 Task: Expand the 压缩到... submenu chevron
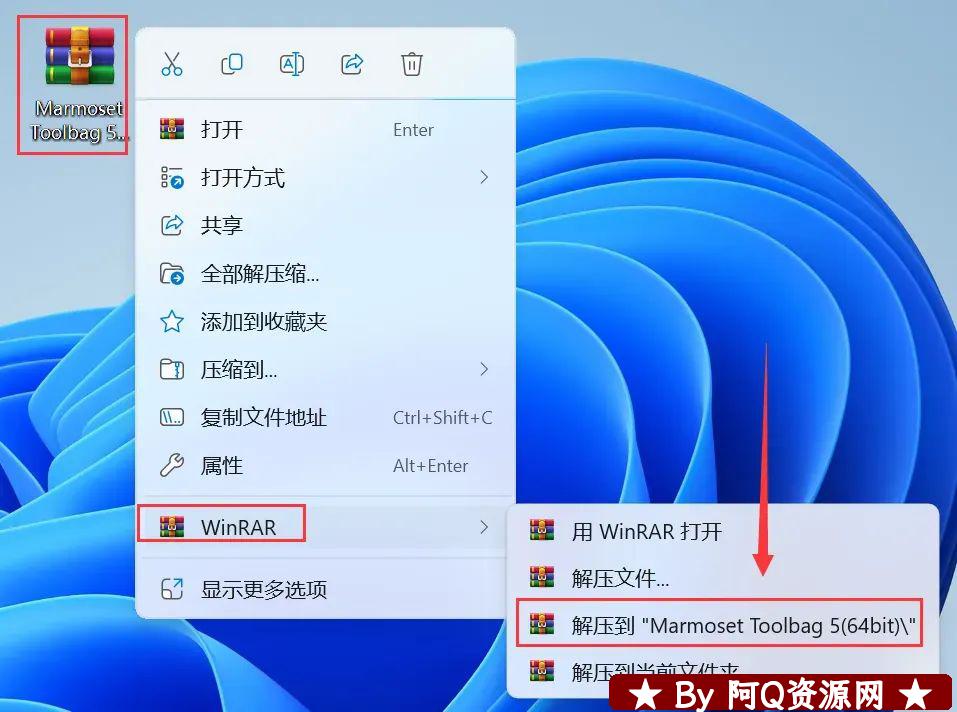[484, 370]
